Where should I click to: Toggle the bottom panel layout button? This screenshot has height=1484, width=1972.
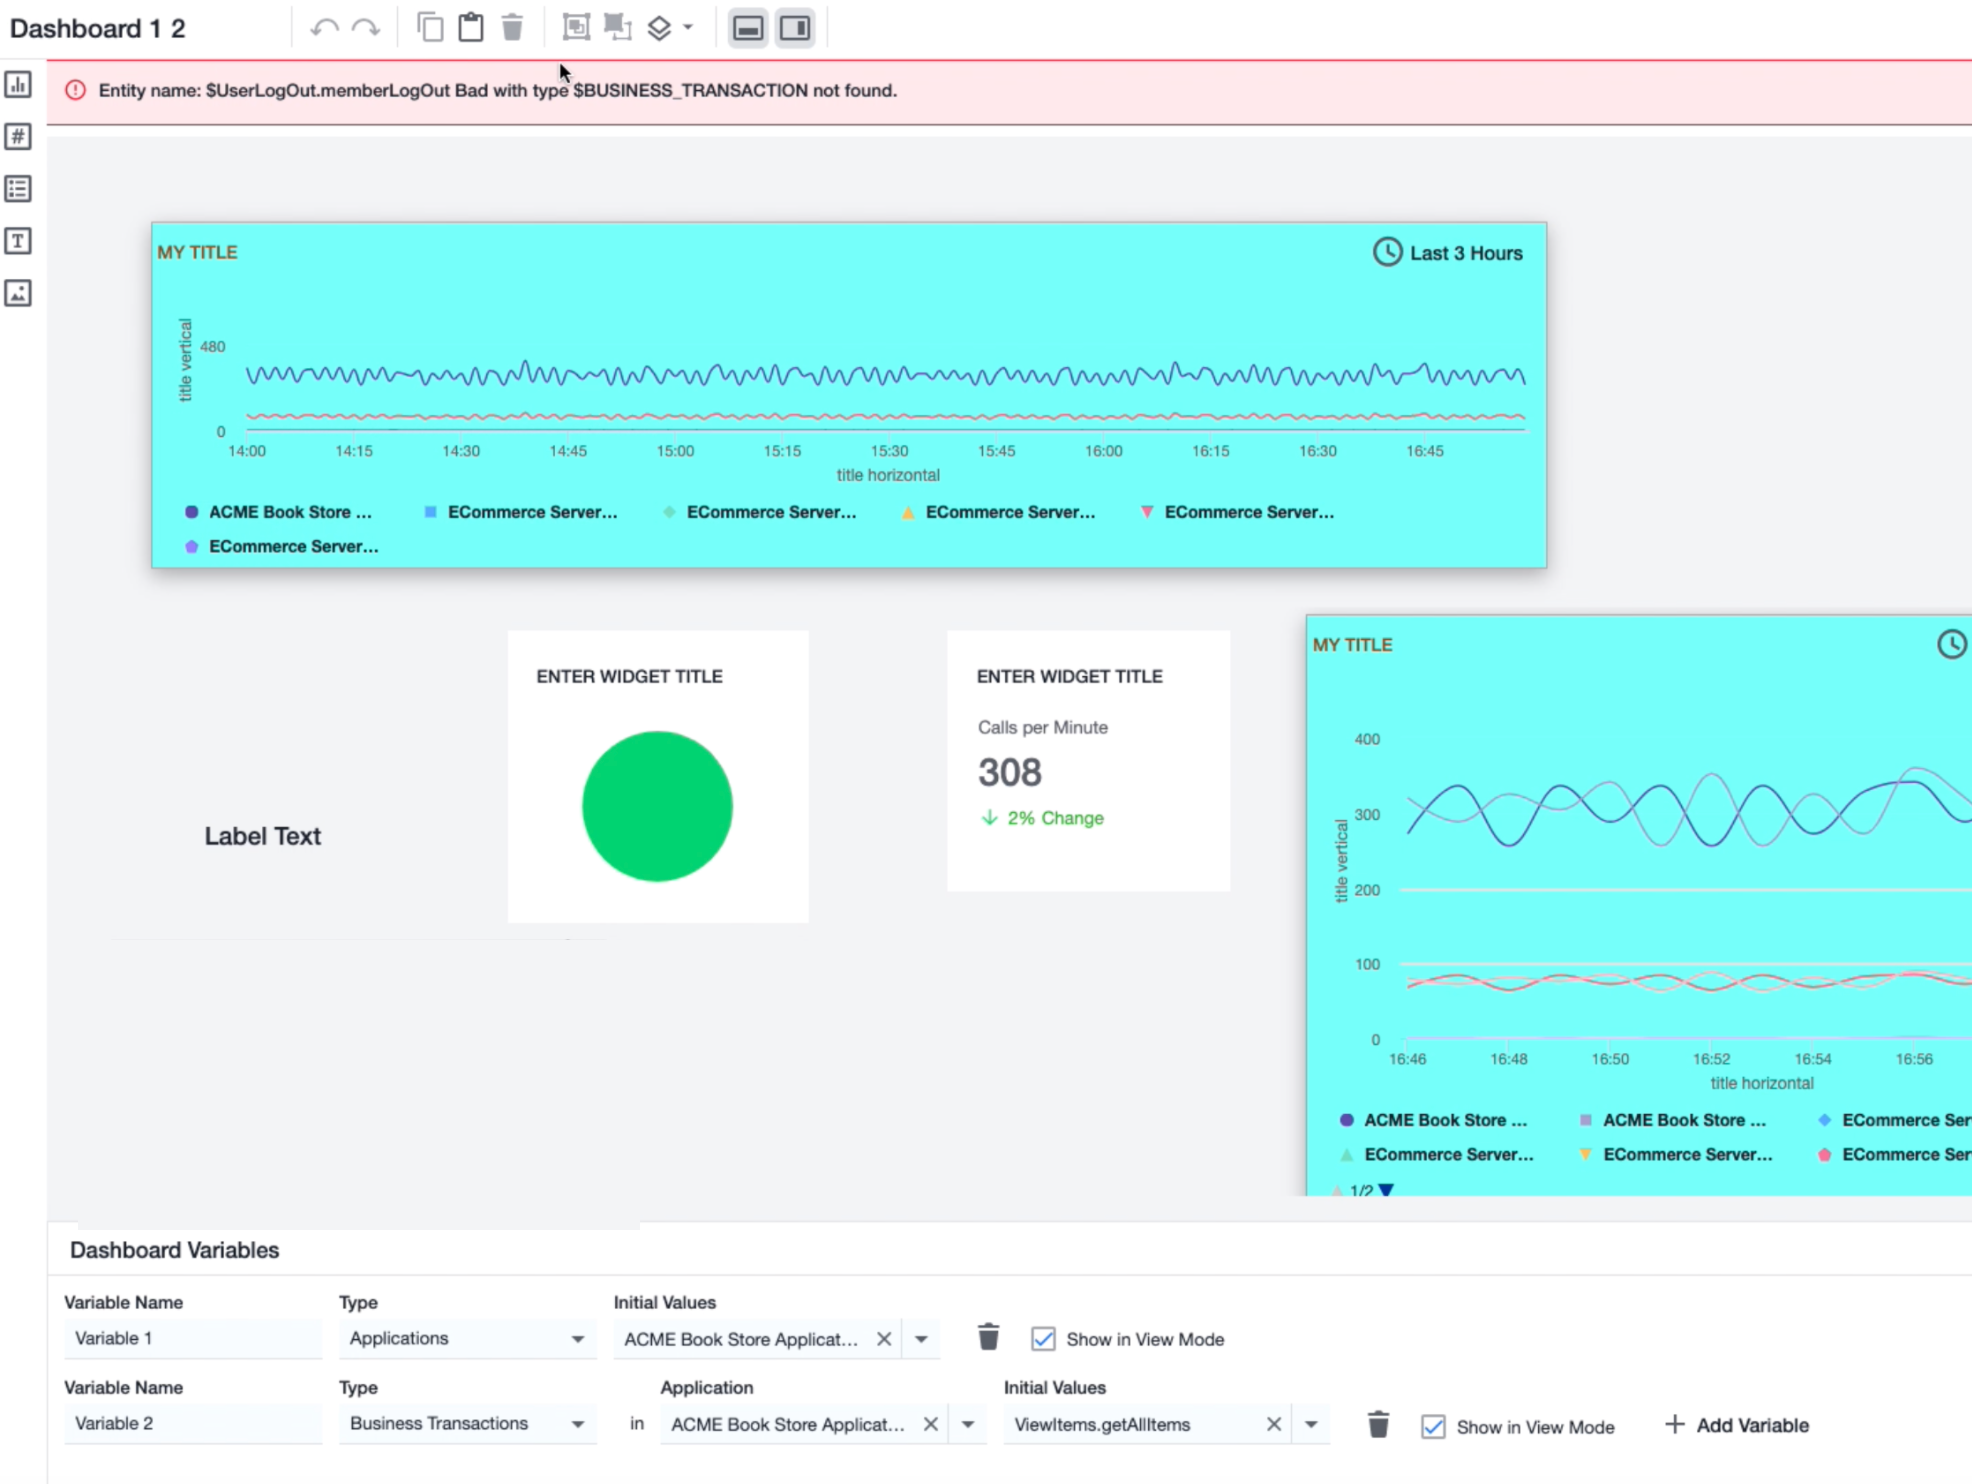(748, 28)
